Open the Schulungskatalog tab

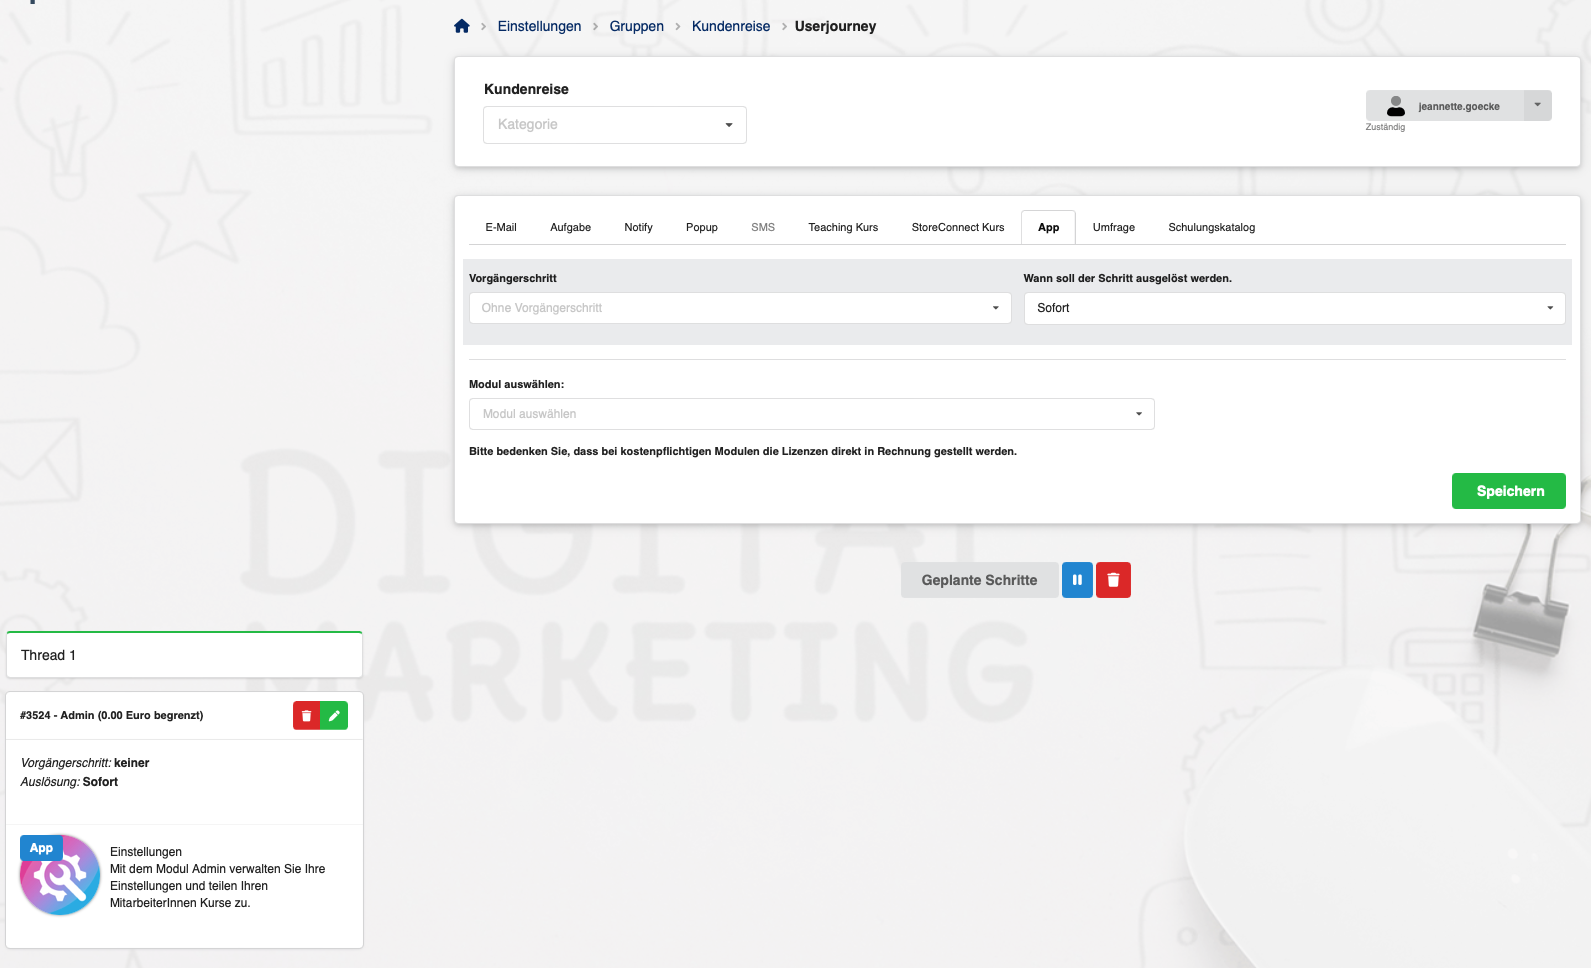[x=1212, y=227]
